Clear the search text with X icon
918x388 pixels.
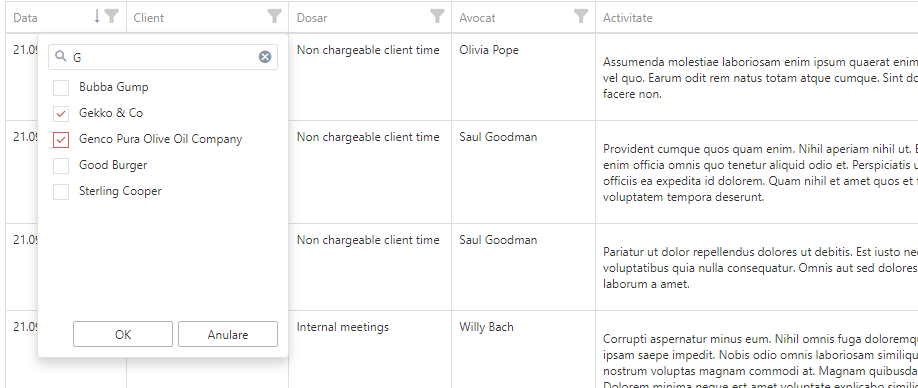click(x=265, y=57)
